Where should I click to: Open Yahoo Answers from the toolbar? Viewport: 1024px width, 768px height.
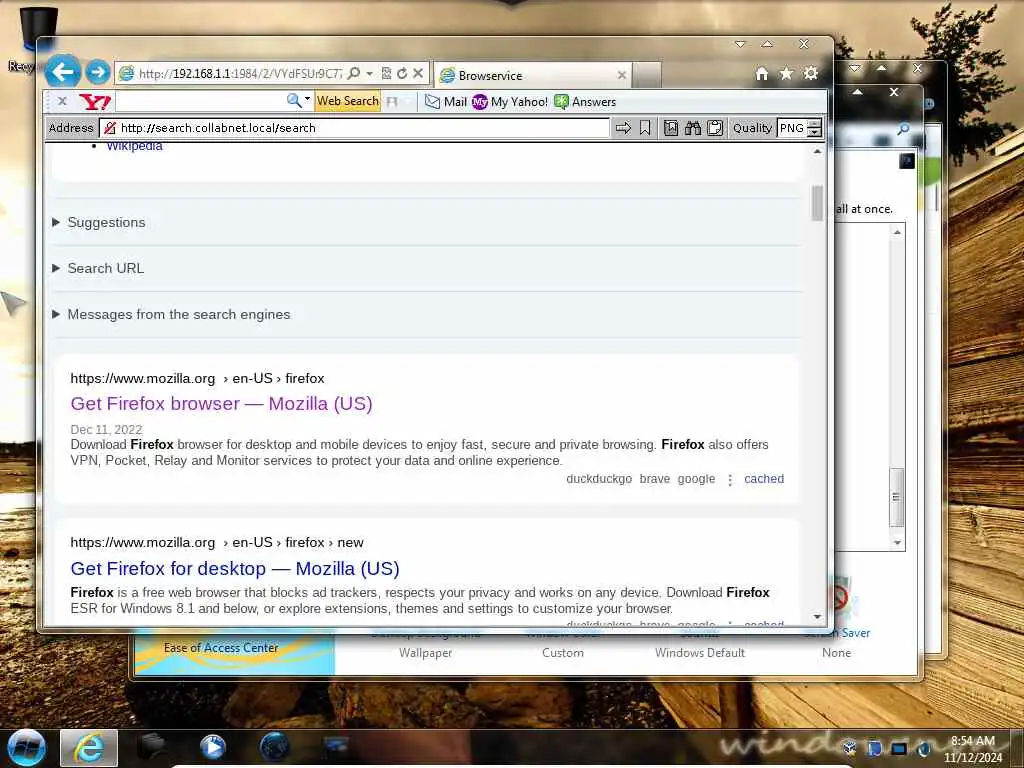[584, 102]
